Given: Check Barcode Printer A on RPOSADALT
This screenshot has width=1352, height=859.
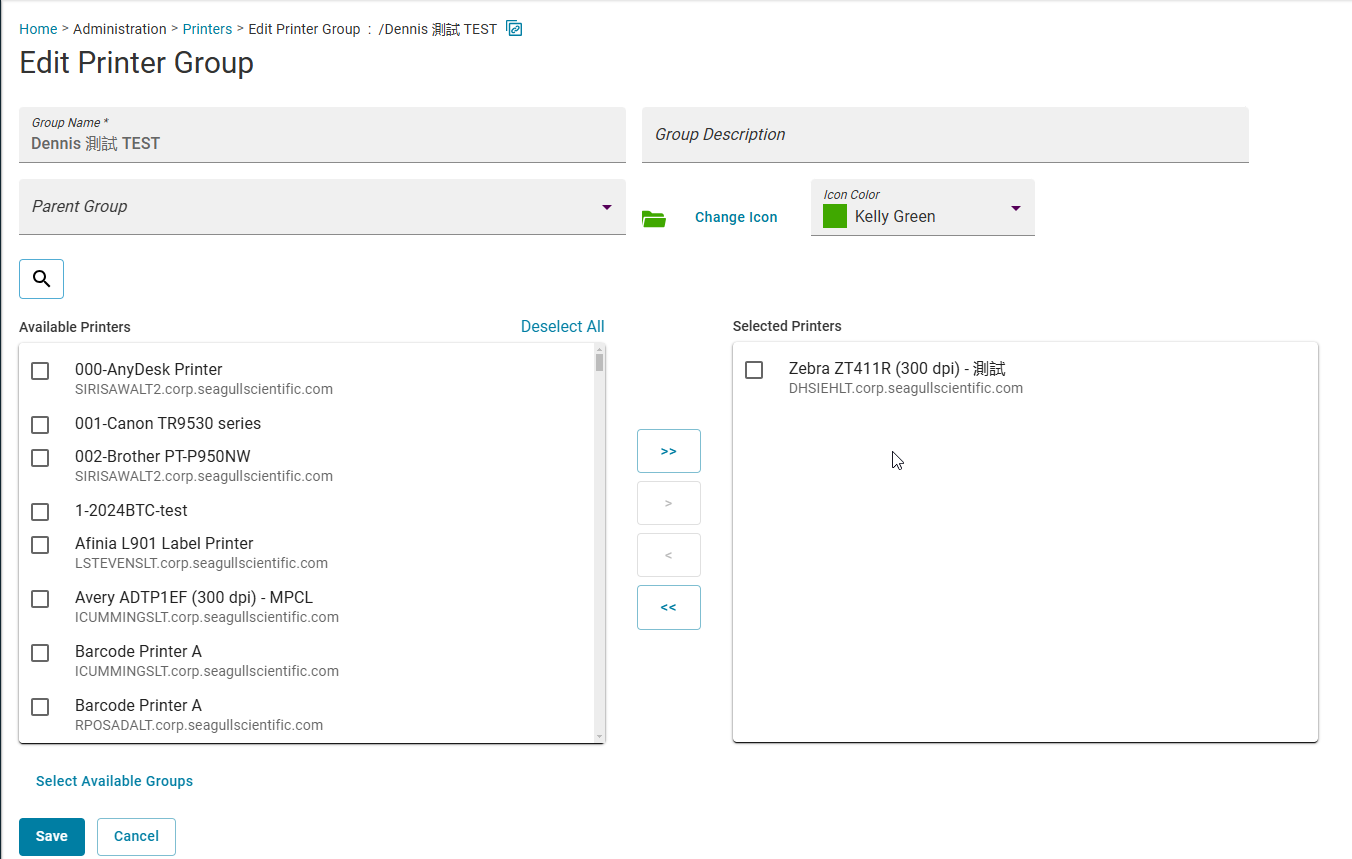Looking at the screenshot, I should (x=40, y=707).
